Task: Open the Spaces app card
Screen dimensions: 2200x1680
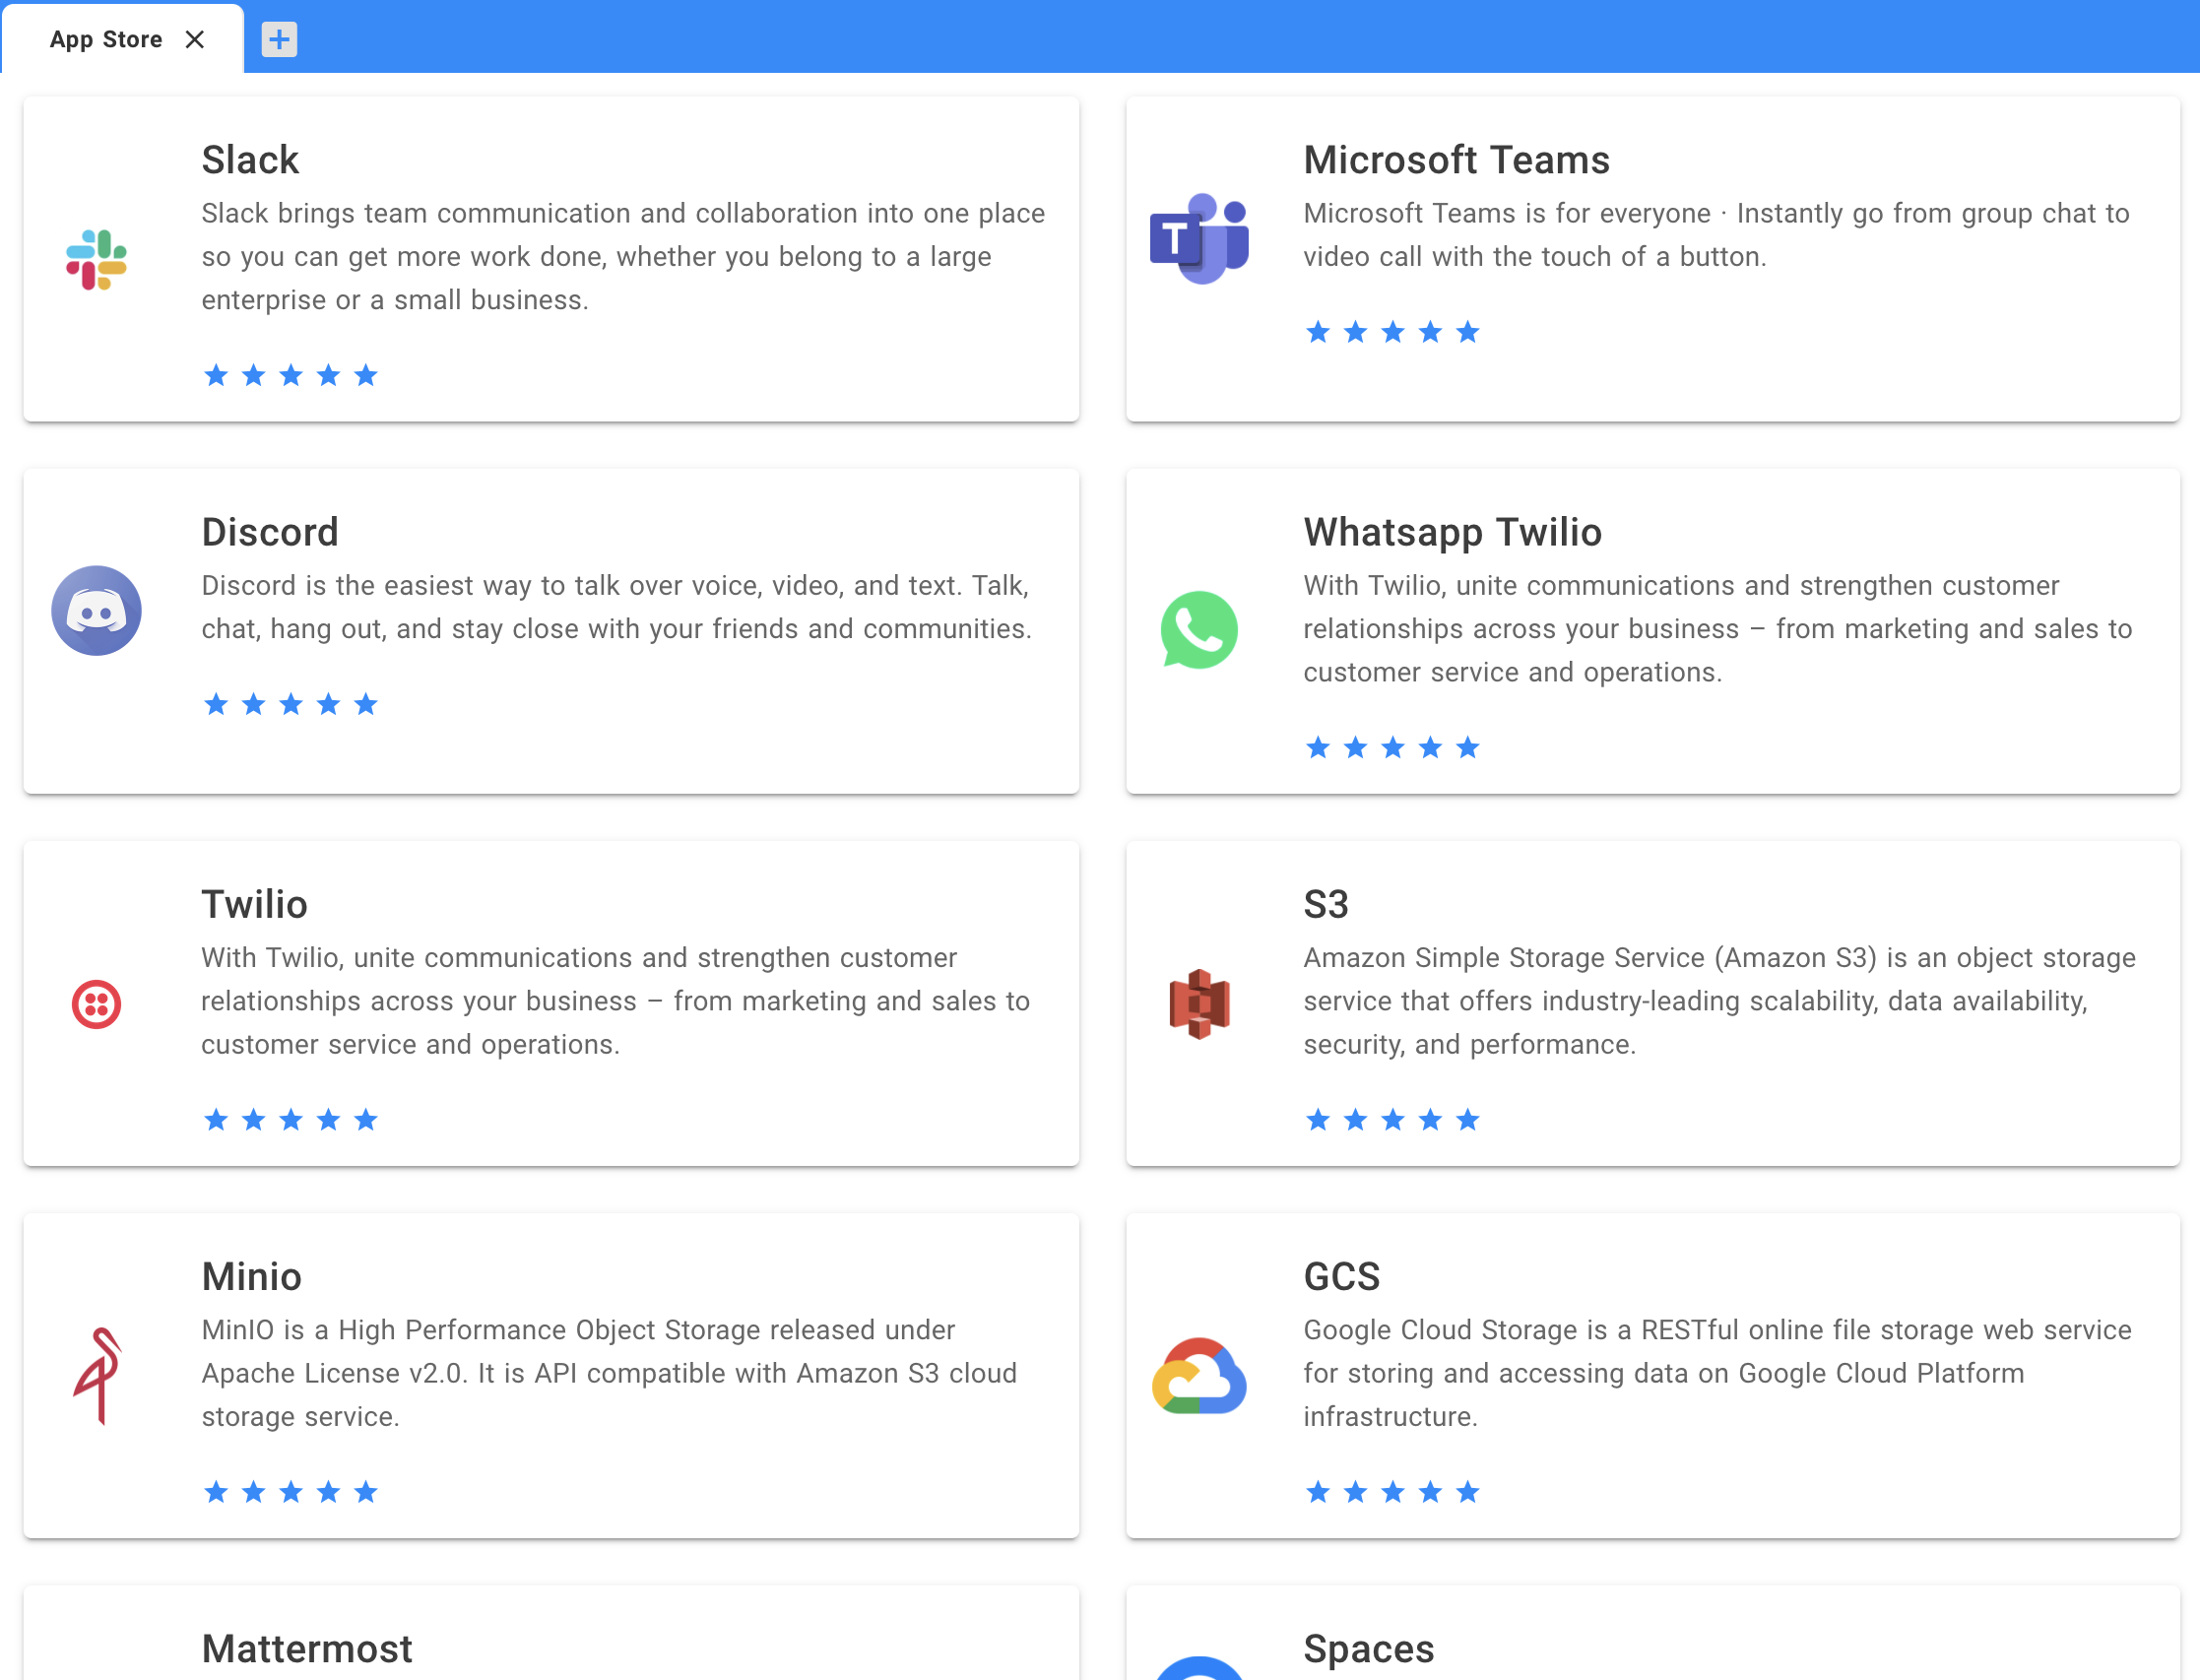Action: [x=1652, y=1632]
